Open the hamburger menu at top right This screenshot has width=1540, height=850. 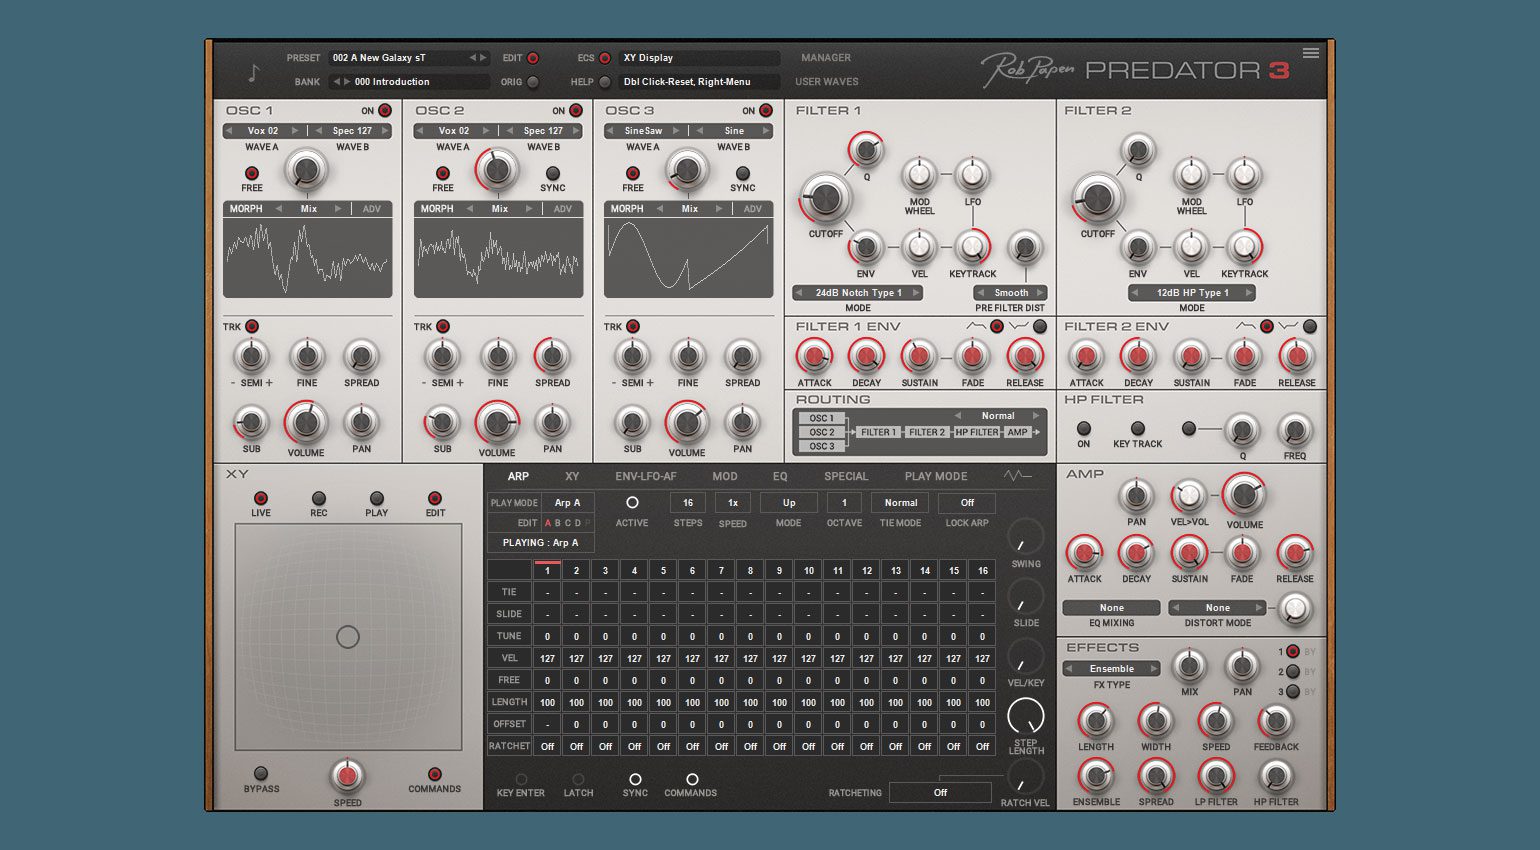point(1310,53)
